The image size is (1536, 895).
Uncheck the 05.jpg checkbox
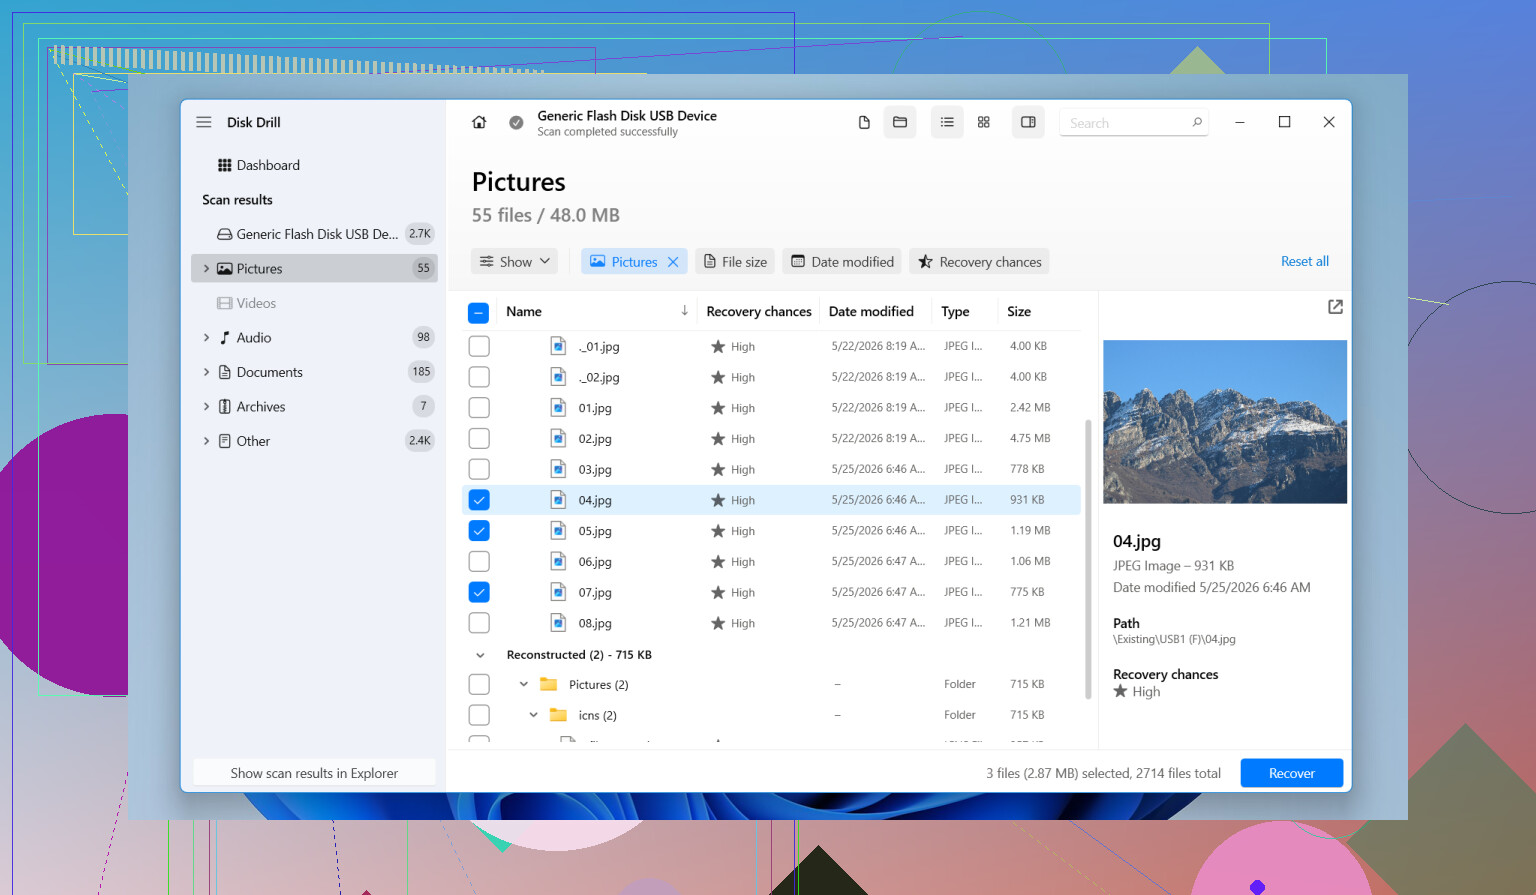pos(479,531)
